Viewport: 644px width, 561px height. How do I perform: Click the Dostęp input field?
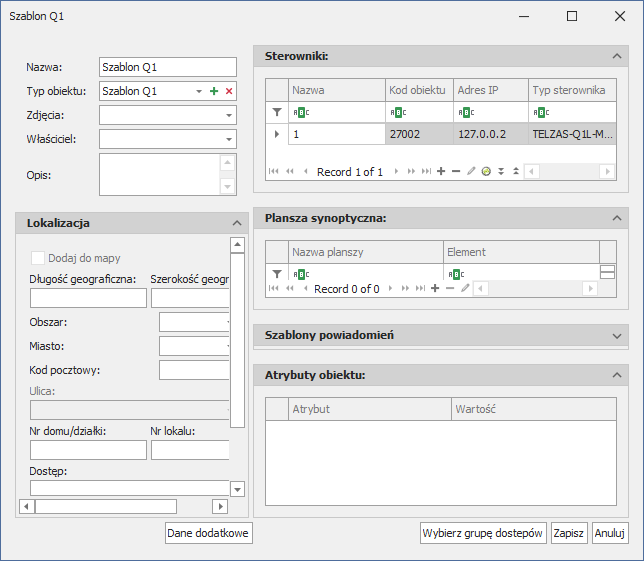click(130, 488)
